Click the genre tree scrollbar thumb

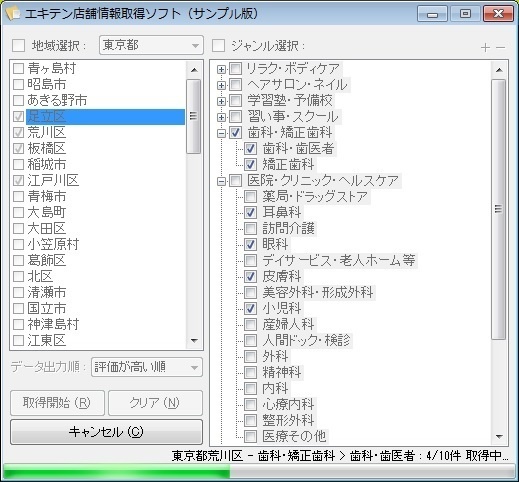pos(499,209)
